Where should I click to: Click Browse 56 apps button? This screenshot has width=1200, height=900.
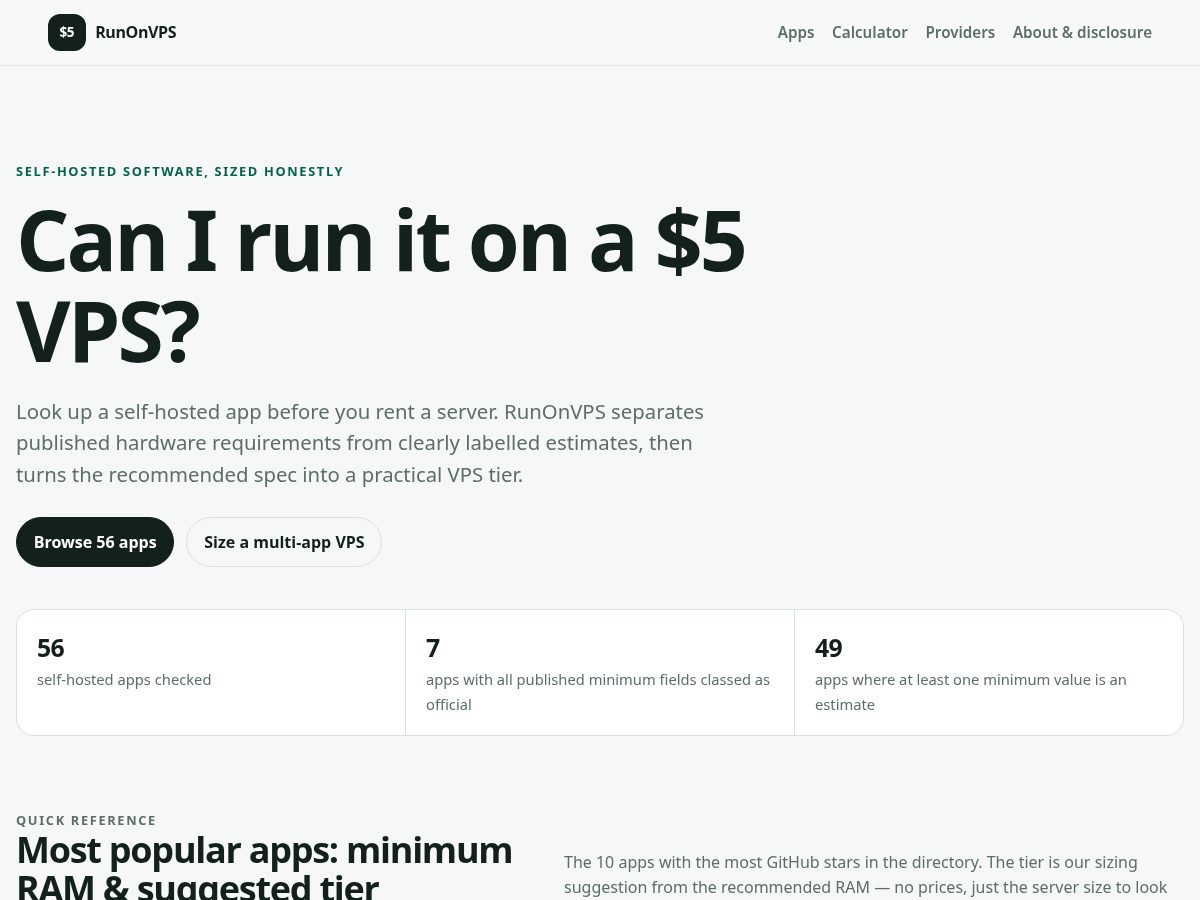pyautogui.click(x=95, y=542)
